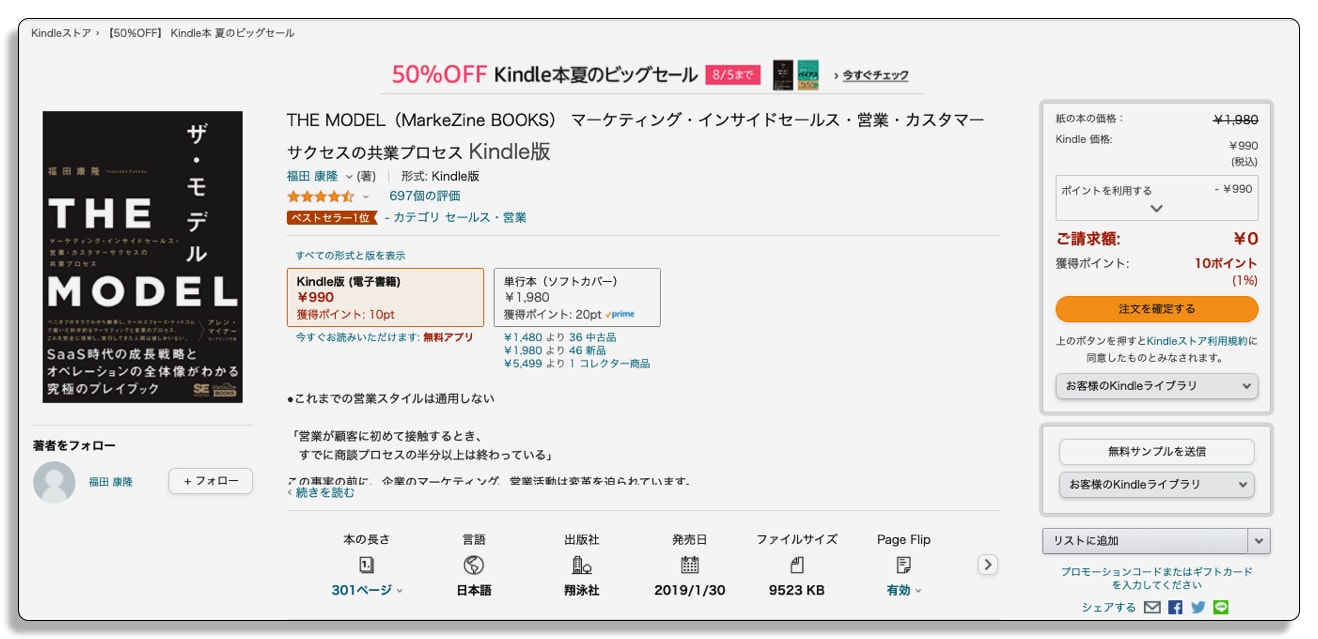Screen dimensions: 1318x639
Task: View the 36 中古品 used offers
Action: (593, 337)
